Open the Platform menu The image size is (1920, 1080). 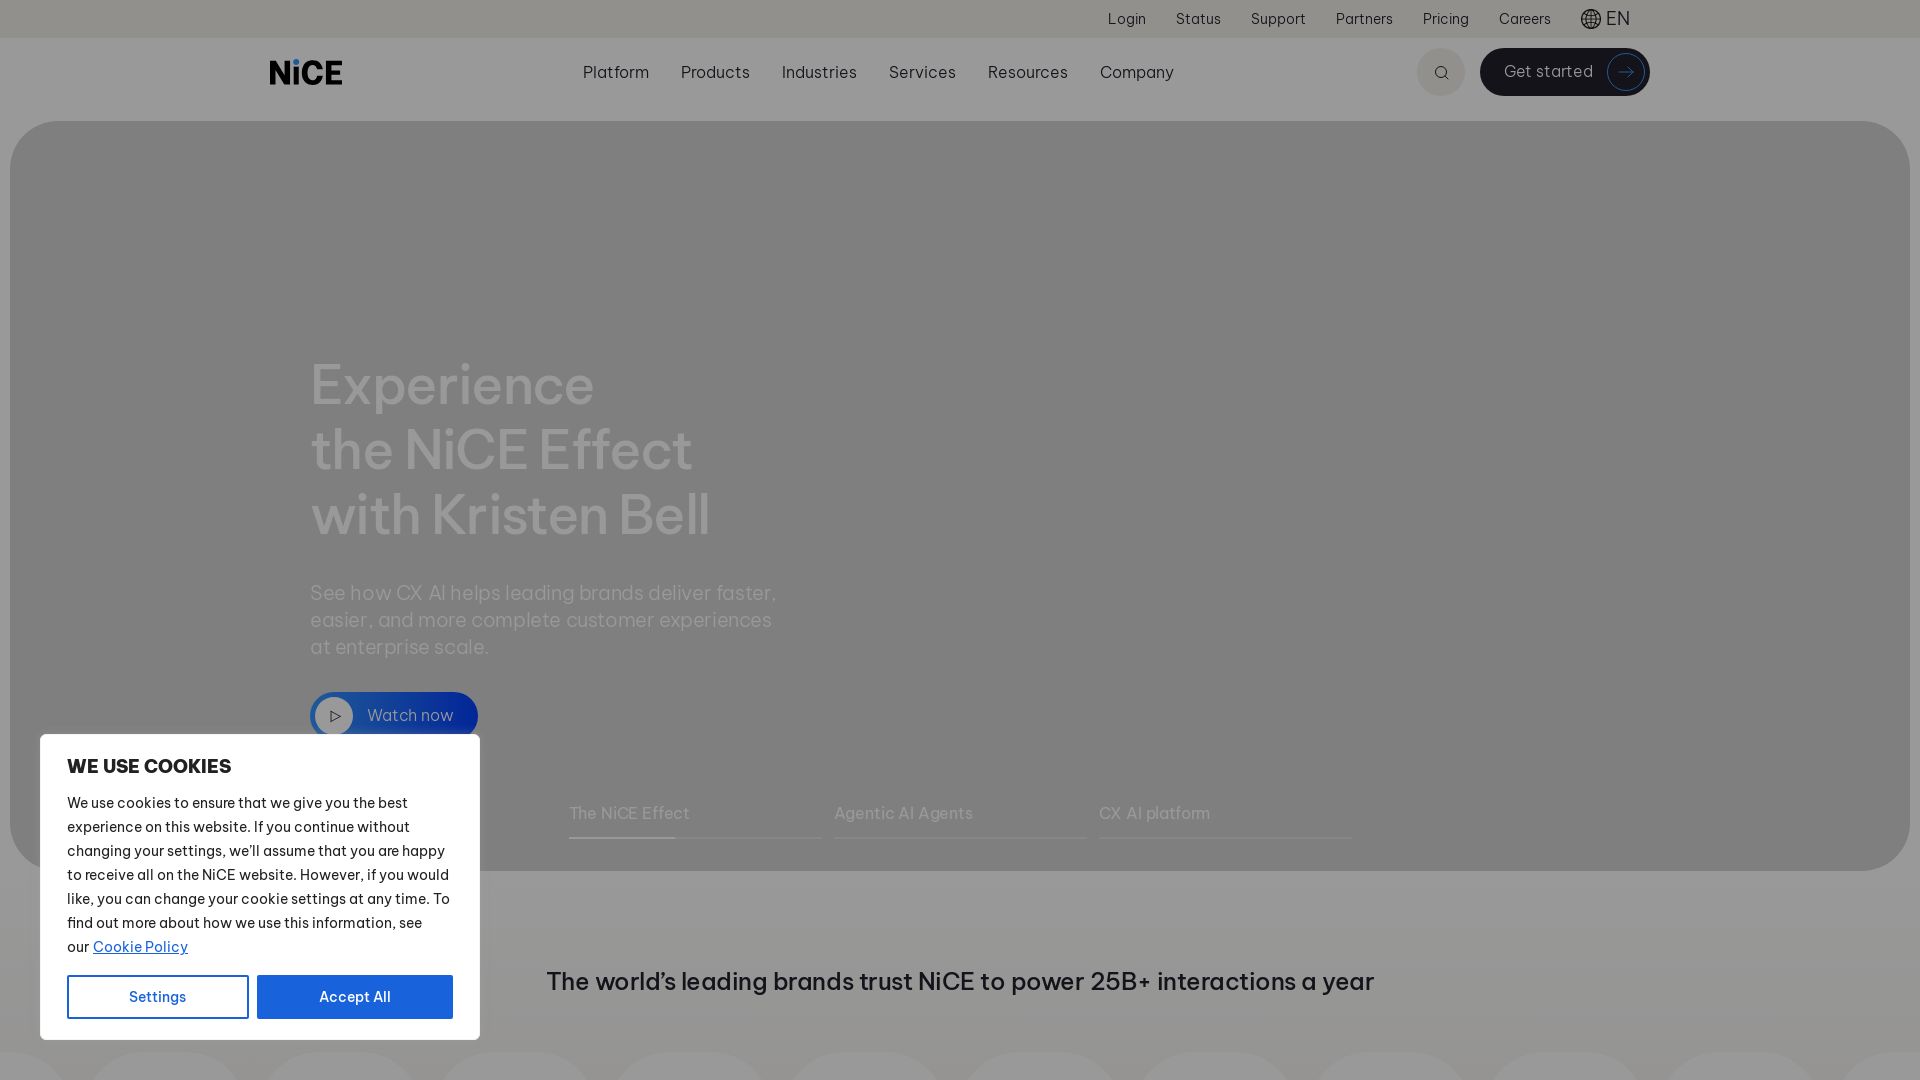tap(616, 72)
